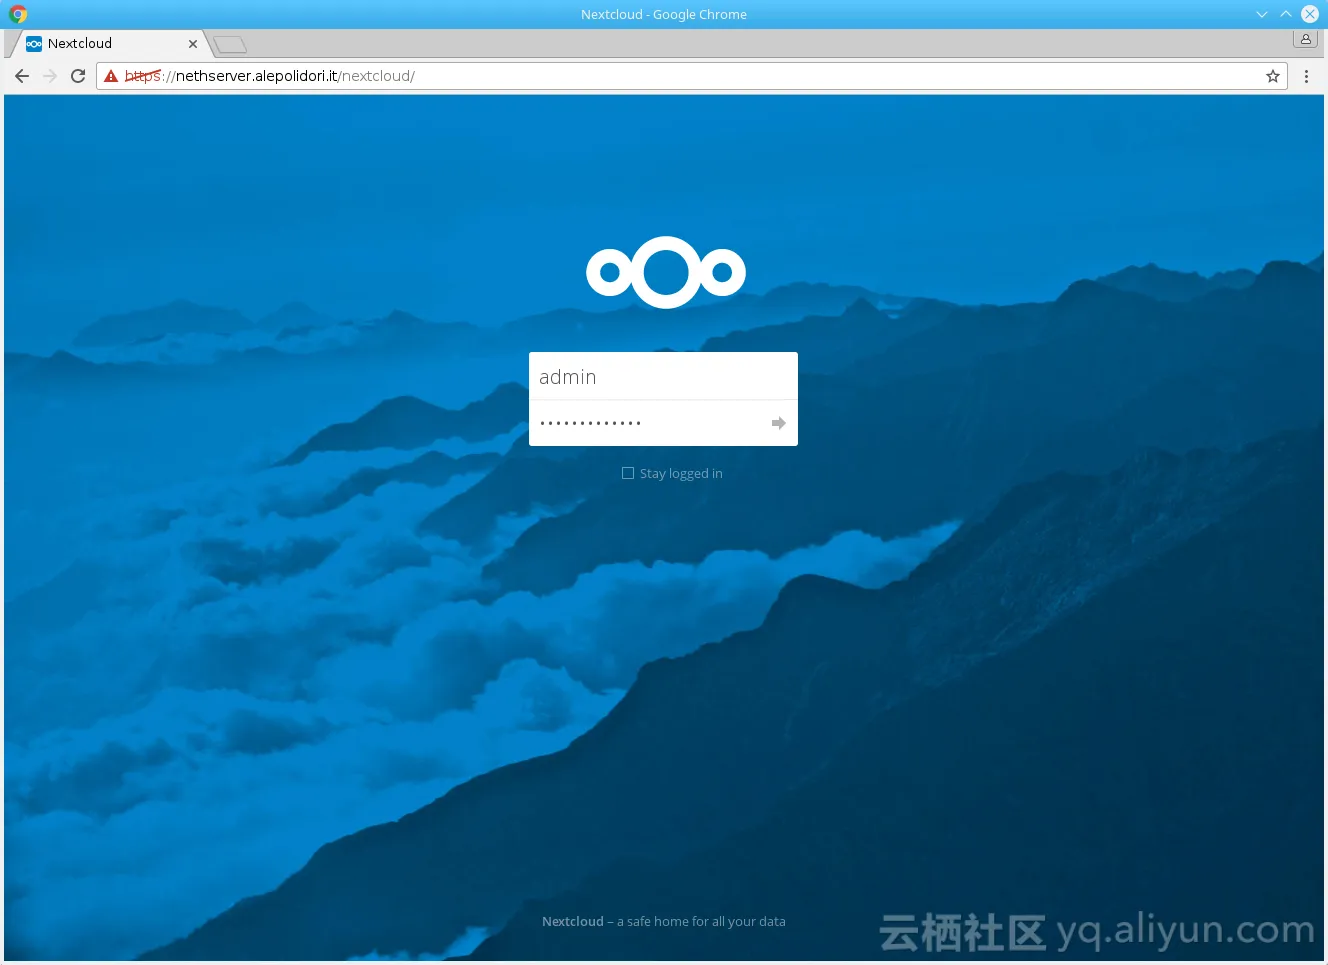Reload the Nextcloud page
1328x965 pixels.
coord(78,76)
